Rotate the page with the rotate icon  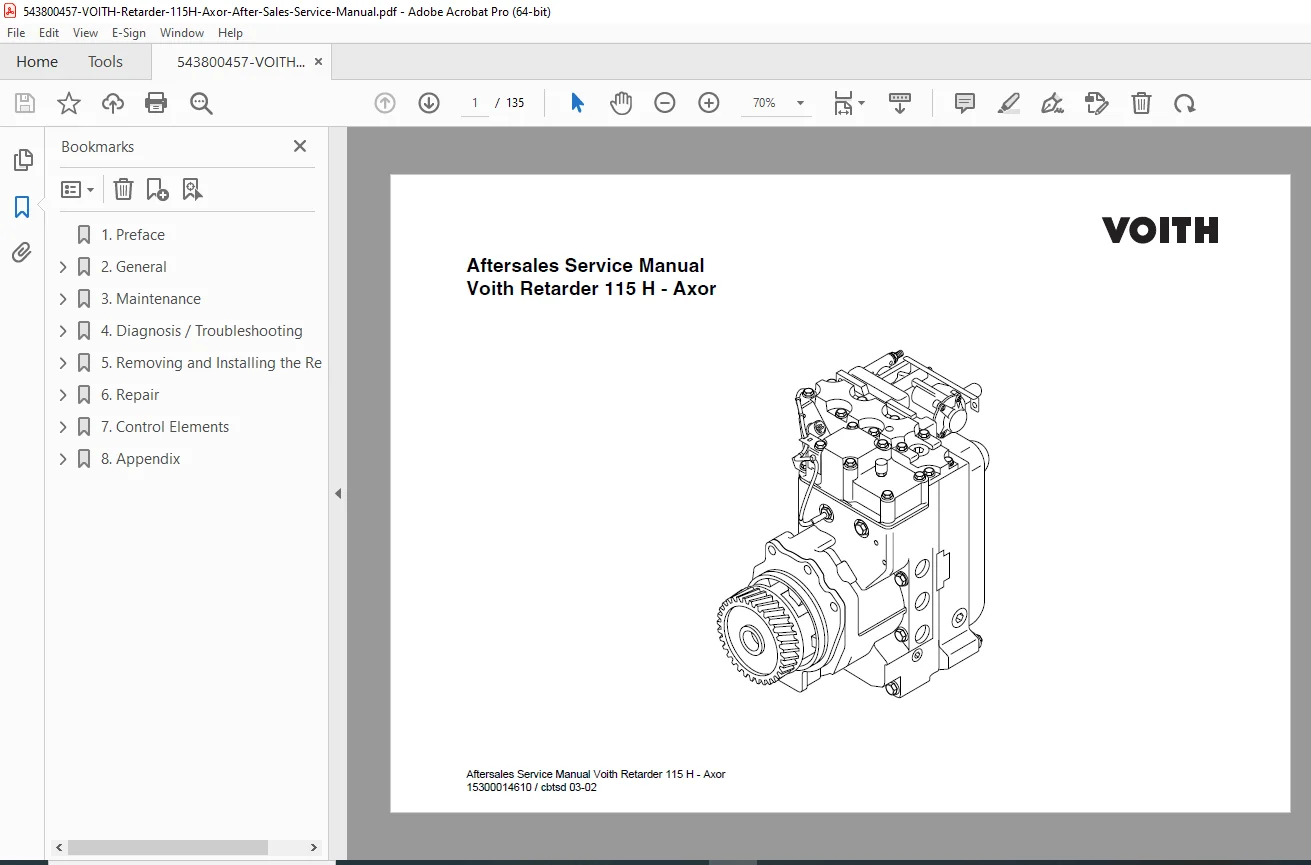coord(1185,103)
